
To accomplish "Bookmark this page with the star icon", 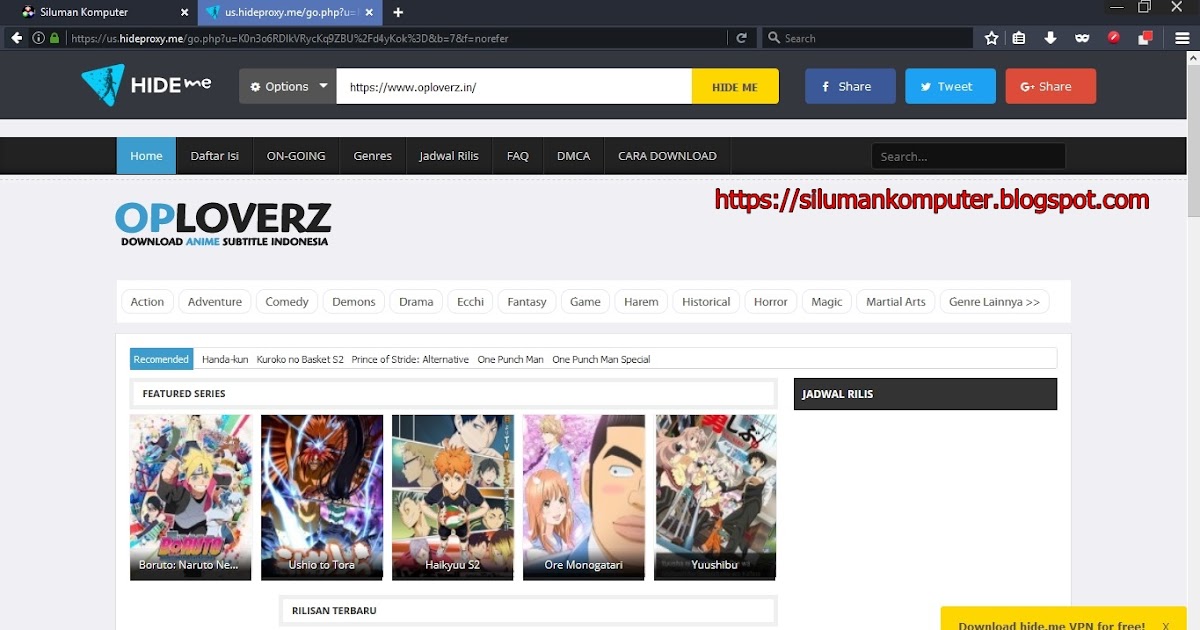I will point(991,38).
